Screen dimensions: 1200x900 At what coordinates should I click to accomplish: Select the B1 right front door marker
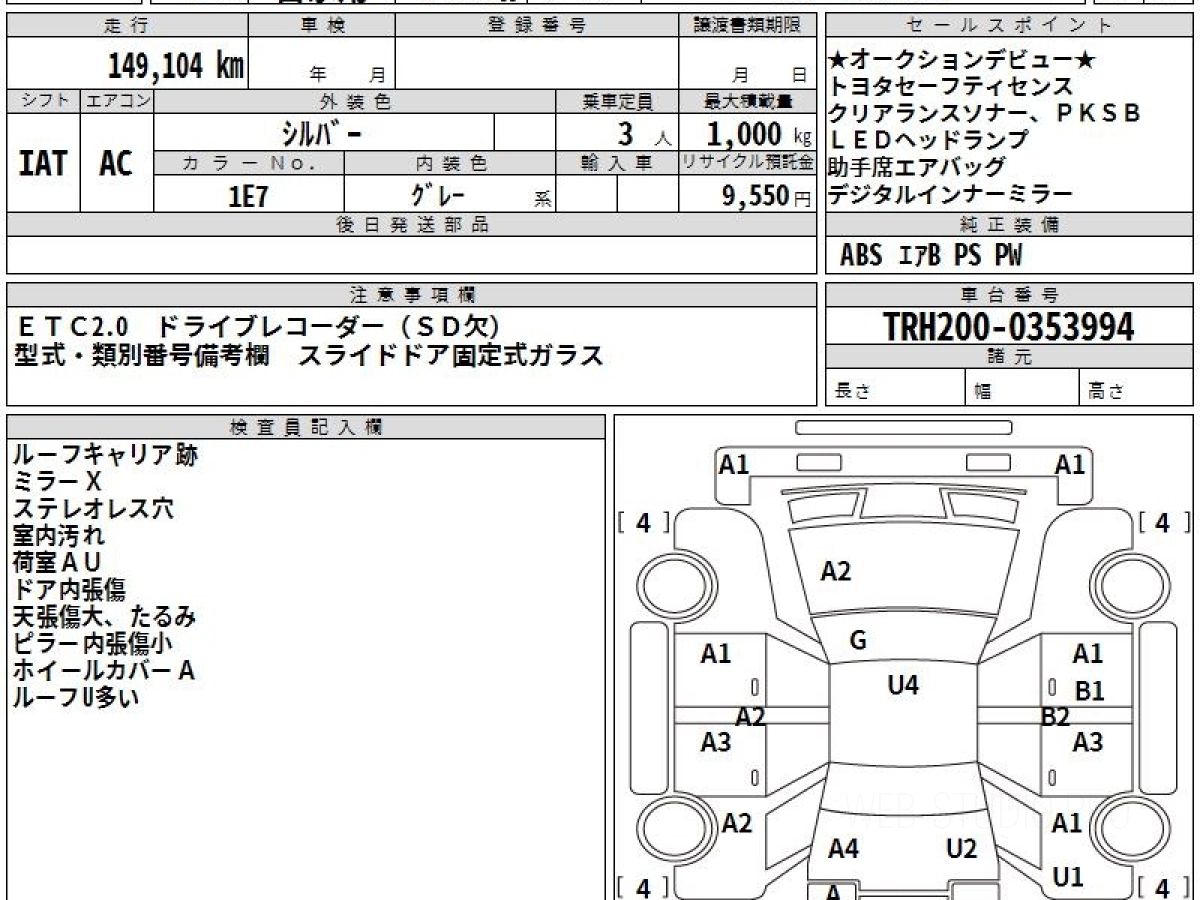[1089, 690]
